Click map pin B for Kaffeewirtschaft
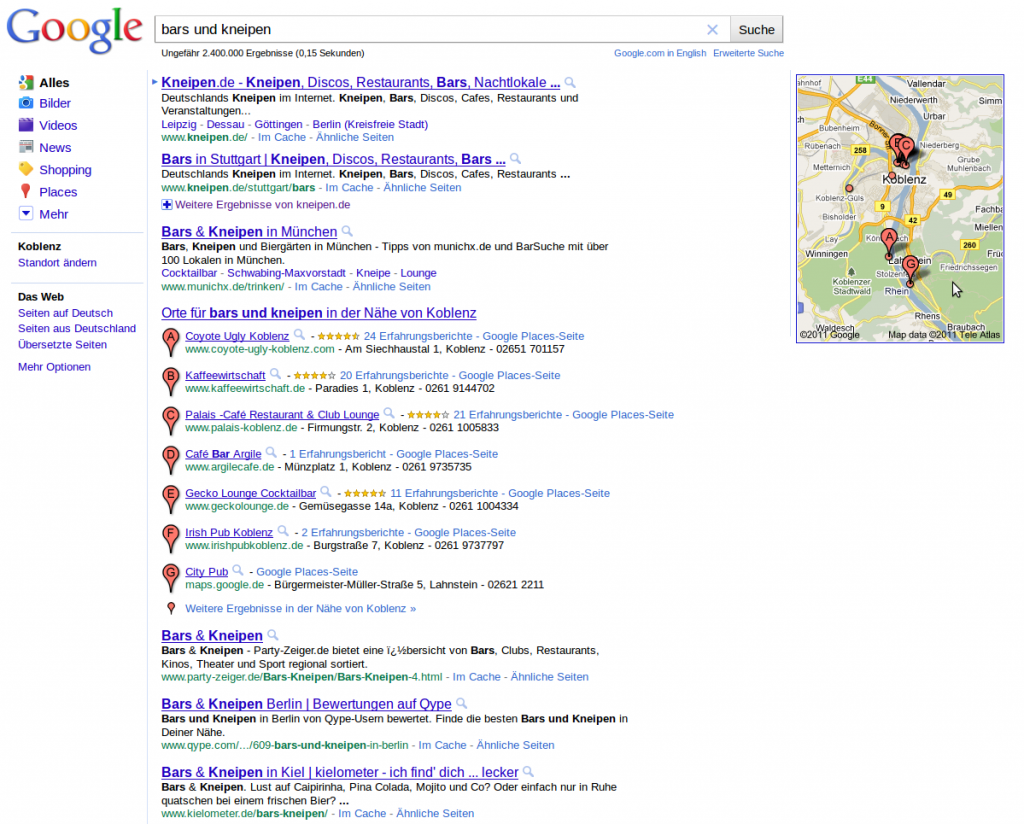The image size is (1024, 824). tap(170, 382)
